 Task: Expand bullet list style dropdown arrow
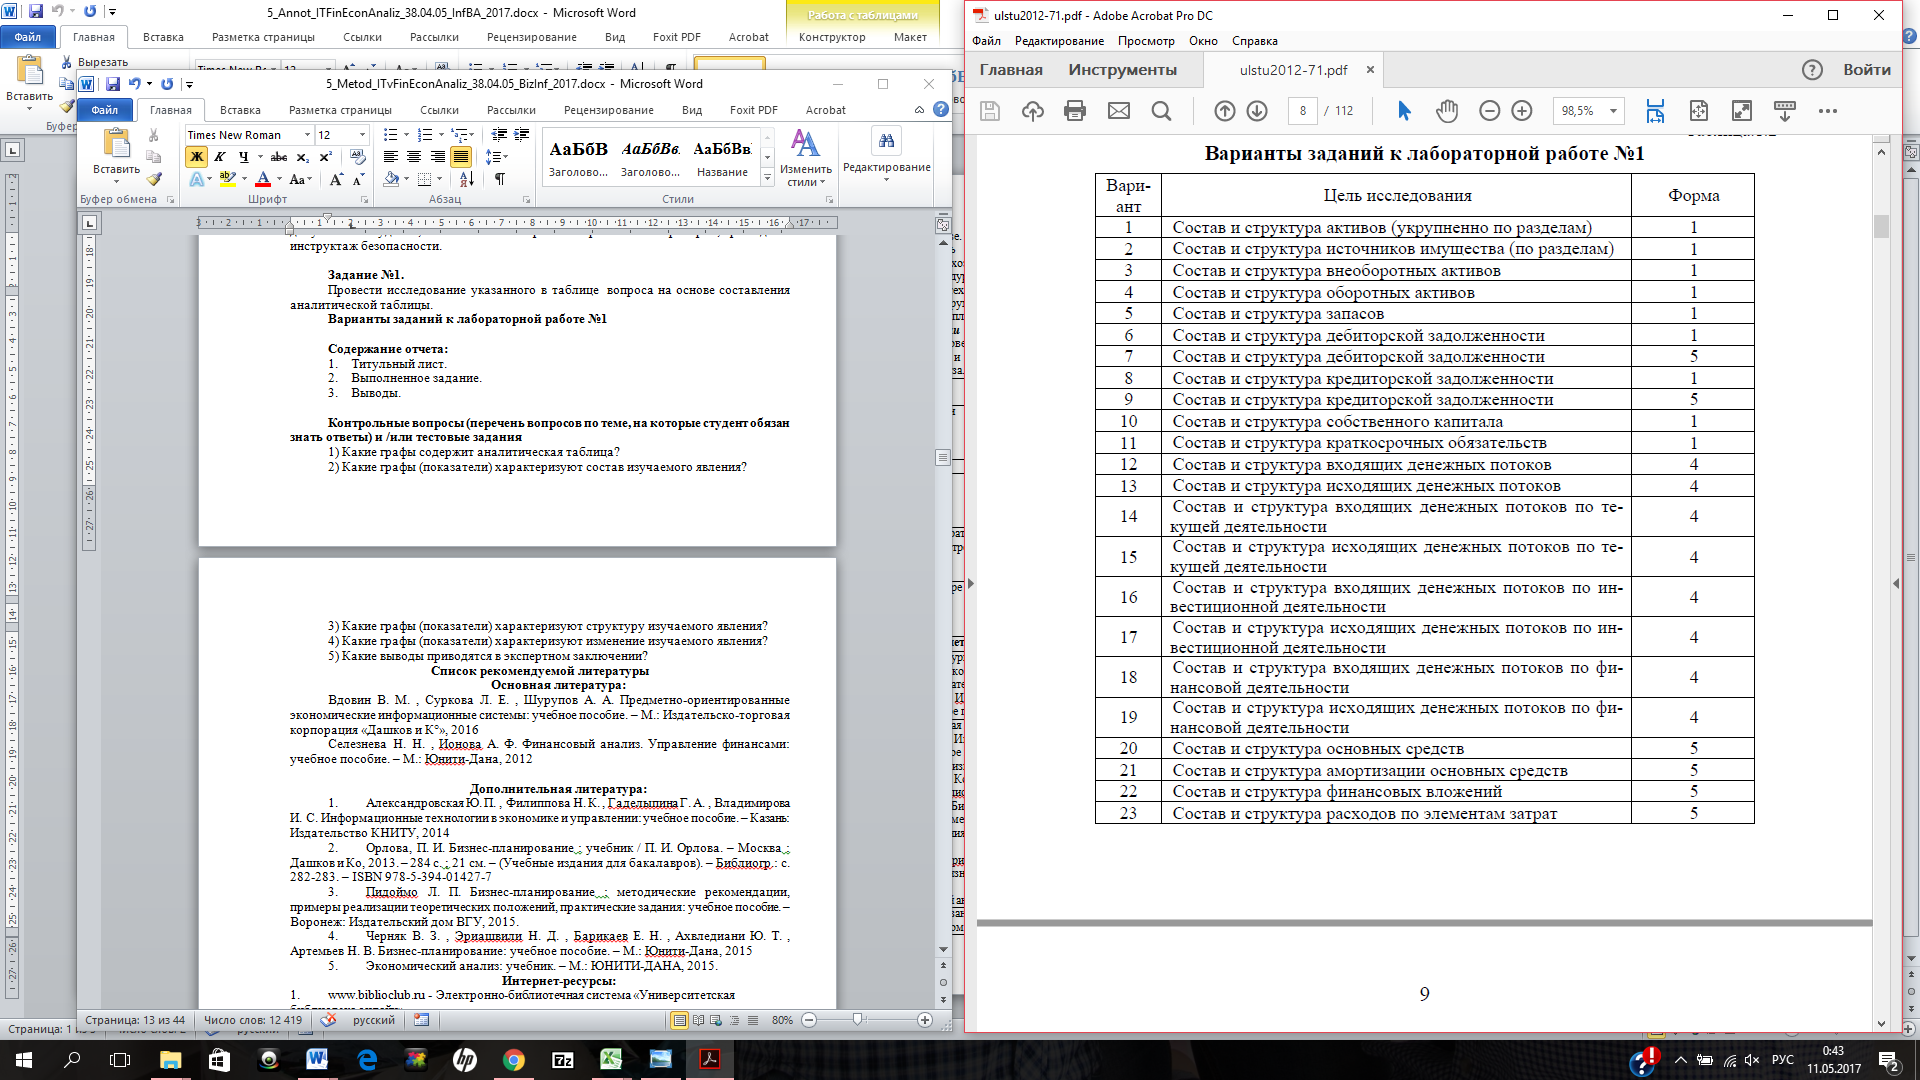(x=406, y=135)
